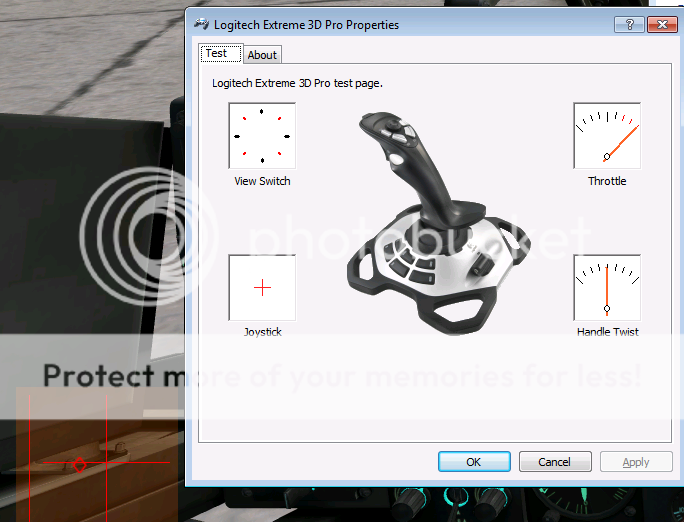This screenshot has width=684, height=522.
Task: Click 'Logitech Extreme 3D Pro test page.' text
Action: (x=298, y=83)
